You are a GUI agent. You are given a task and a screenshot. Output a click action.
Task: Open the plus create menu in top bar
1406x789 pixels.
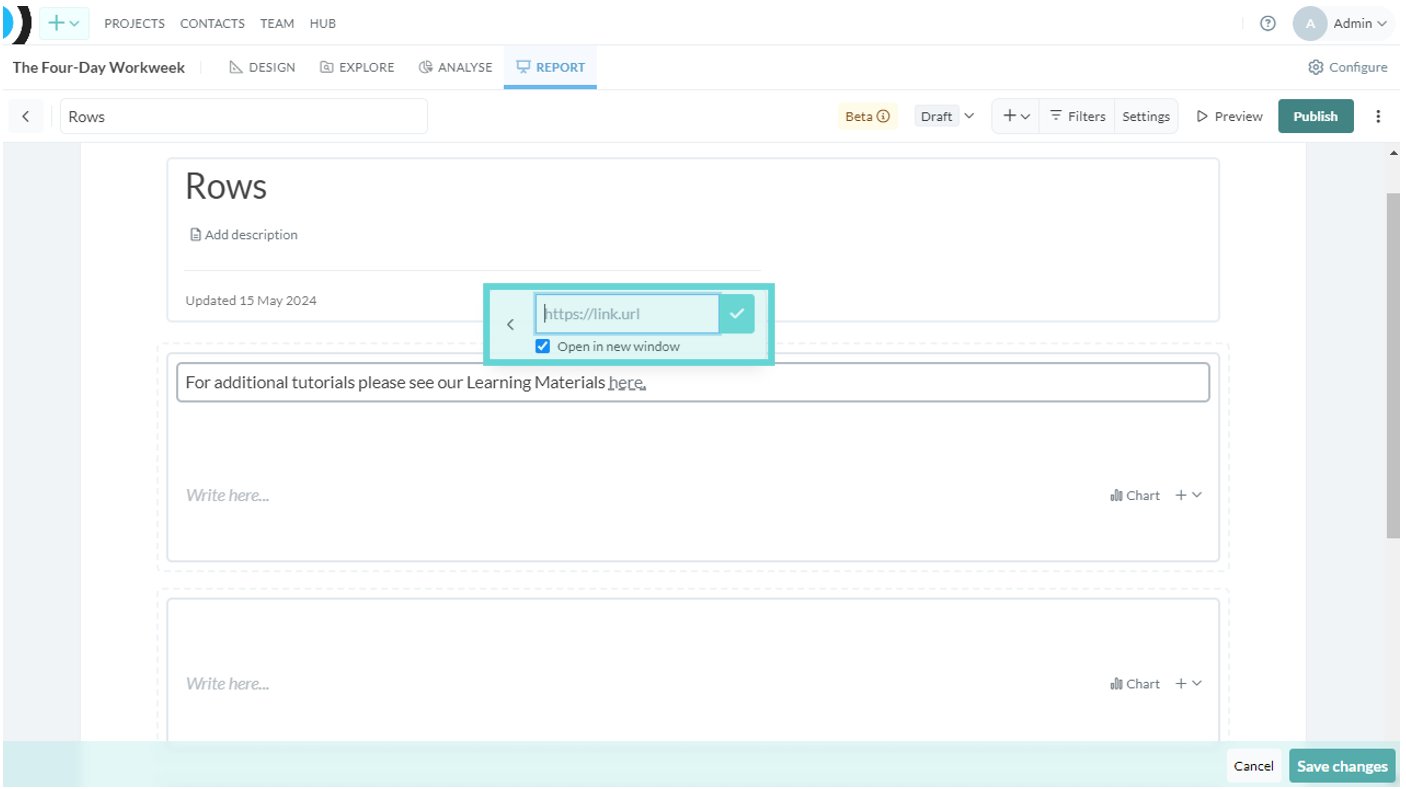pyautogui.click(x=64, y=23)
